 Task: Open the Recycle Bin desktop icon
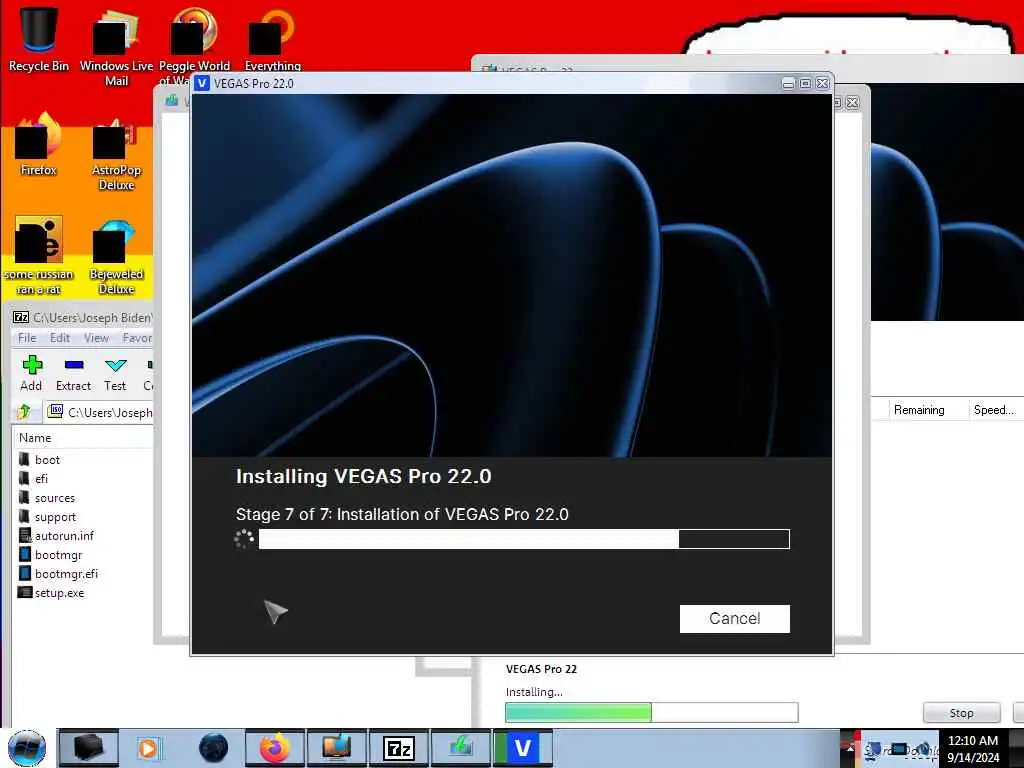coord(39,39)
